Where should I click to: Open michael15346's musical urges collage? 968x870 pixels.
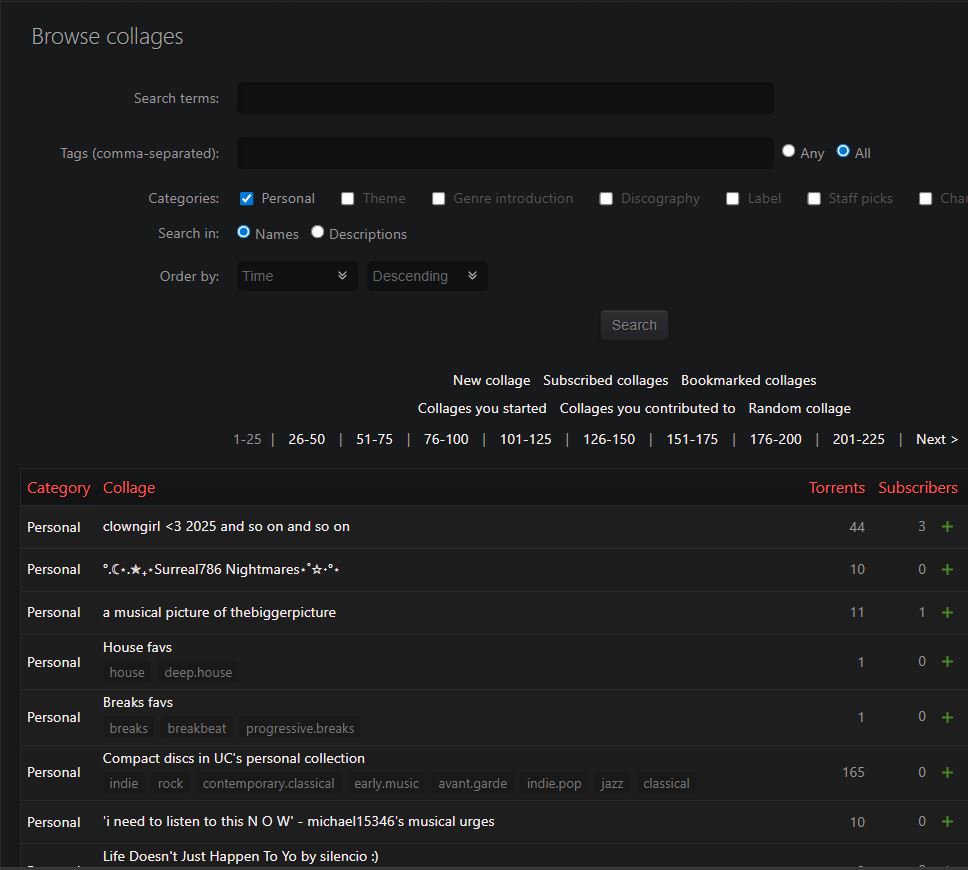pos(298,821)
